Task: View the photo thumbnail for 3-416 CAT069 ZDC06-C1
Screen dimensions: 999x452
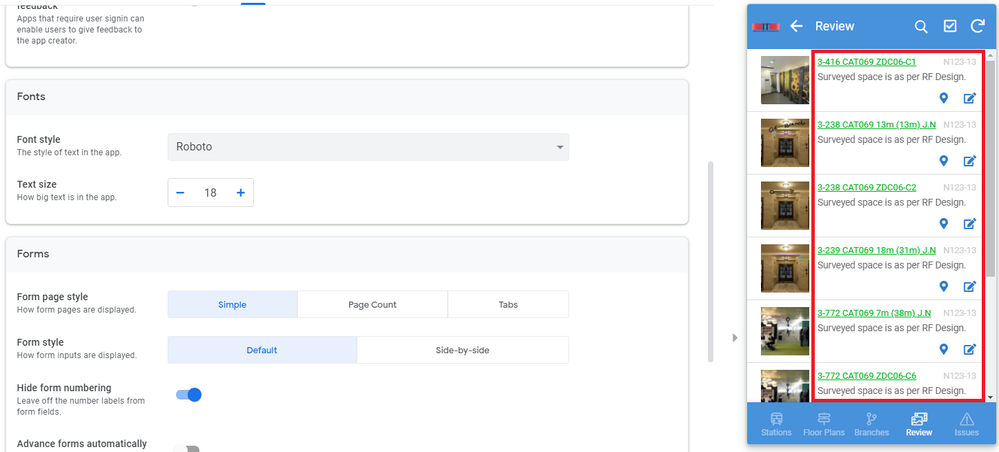Action: pyautogui.click(x=785, y=80)
